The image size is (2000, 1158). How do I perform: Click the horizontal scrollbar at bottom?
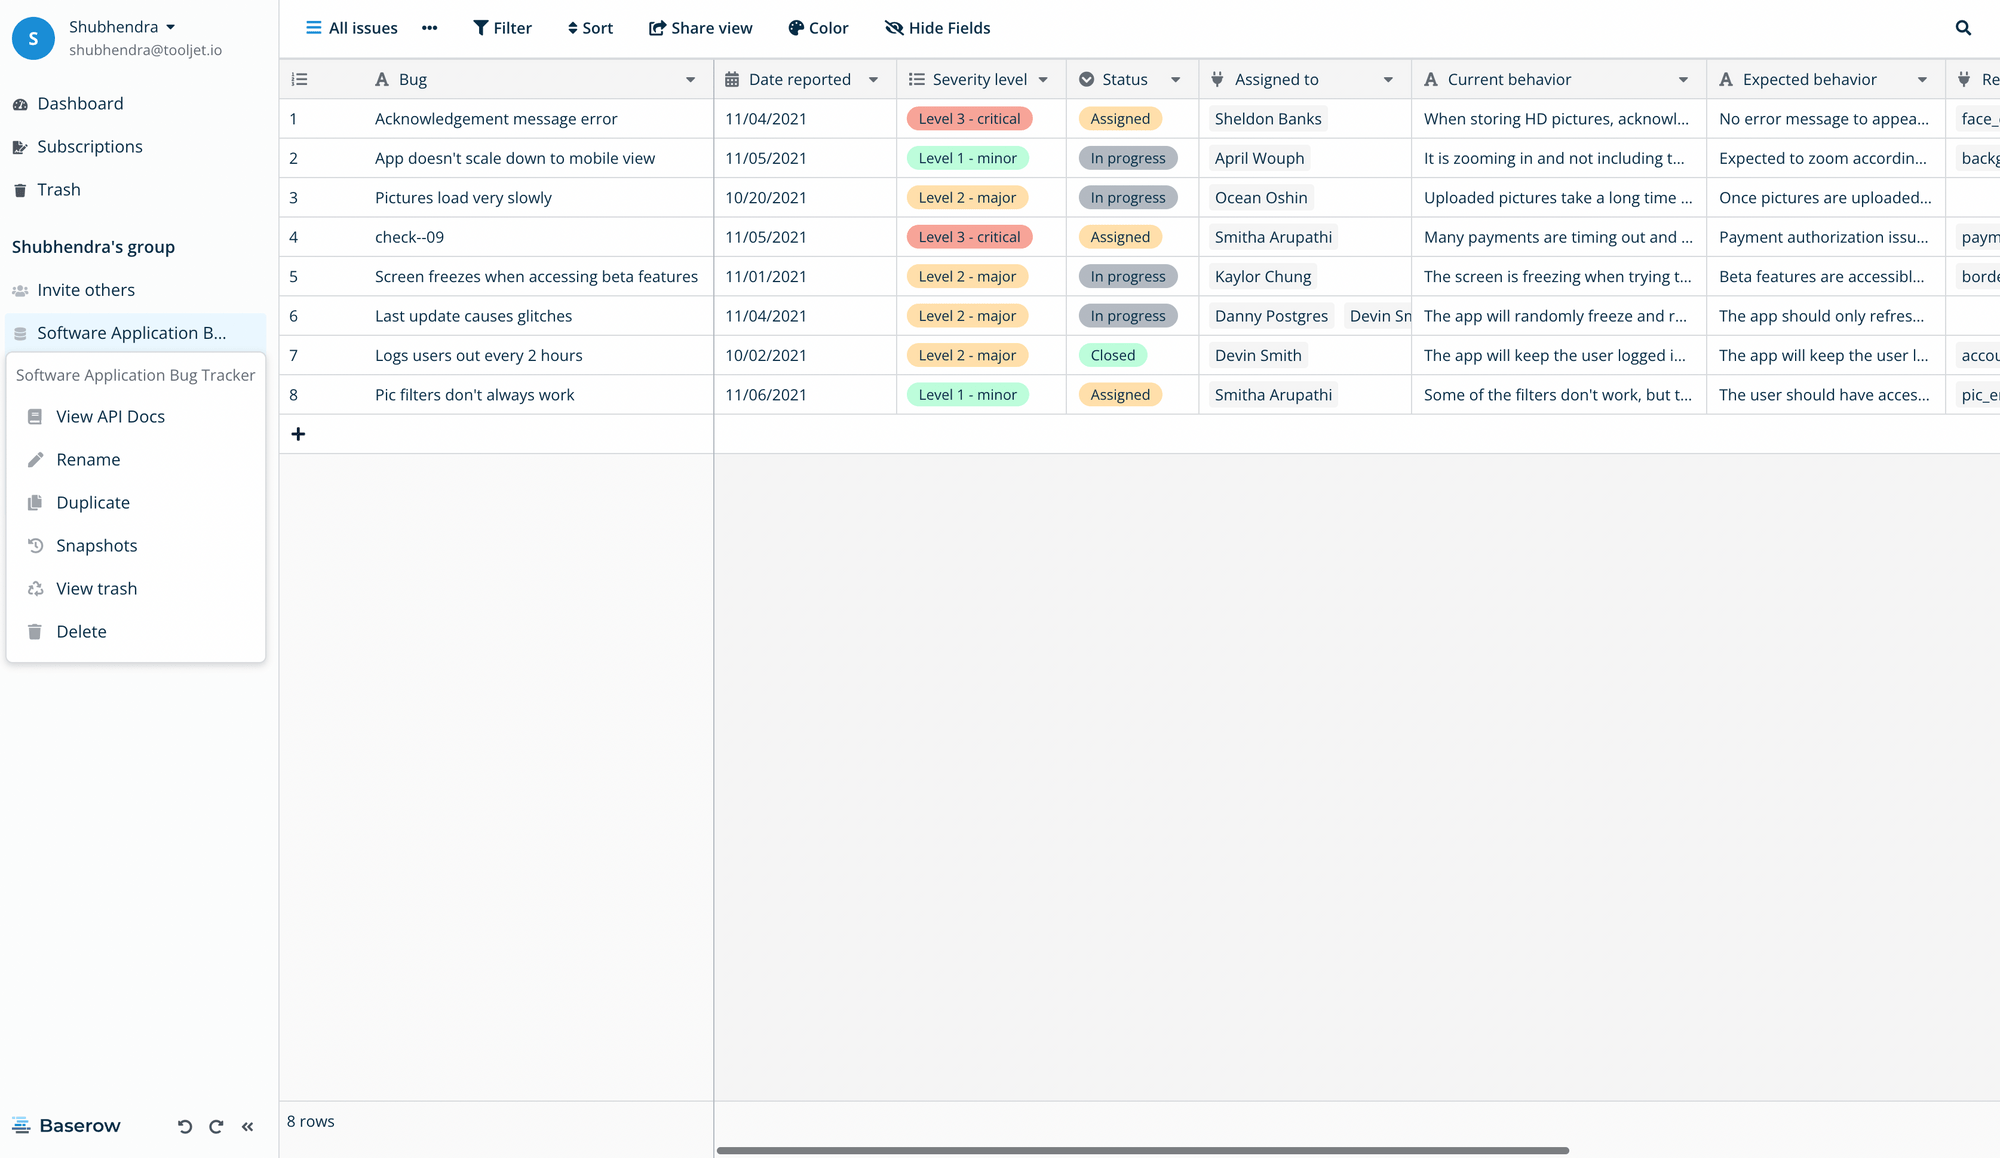(x=1142, y=1150)
